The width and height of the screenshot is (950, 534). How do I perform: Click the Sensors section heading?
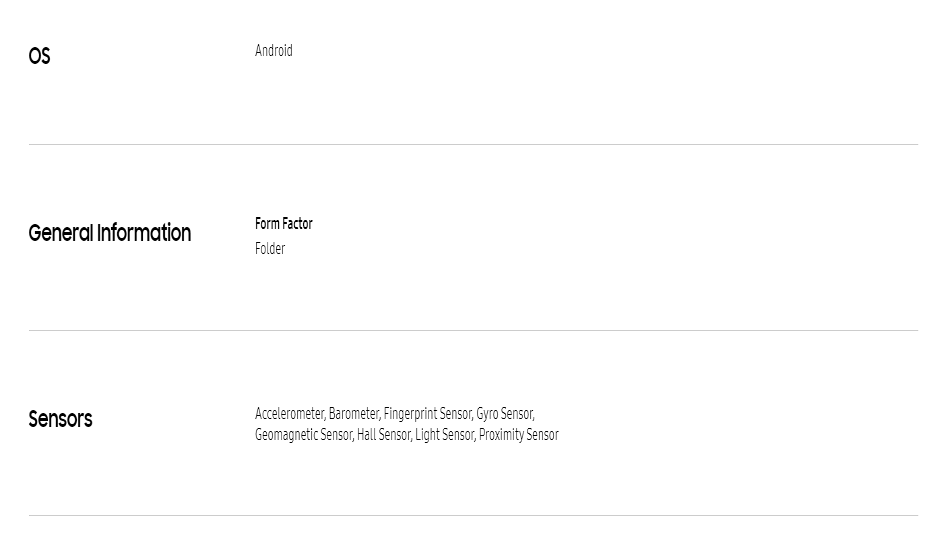[61, 419]
